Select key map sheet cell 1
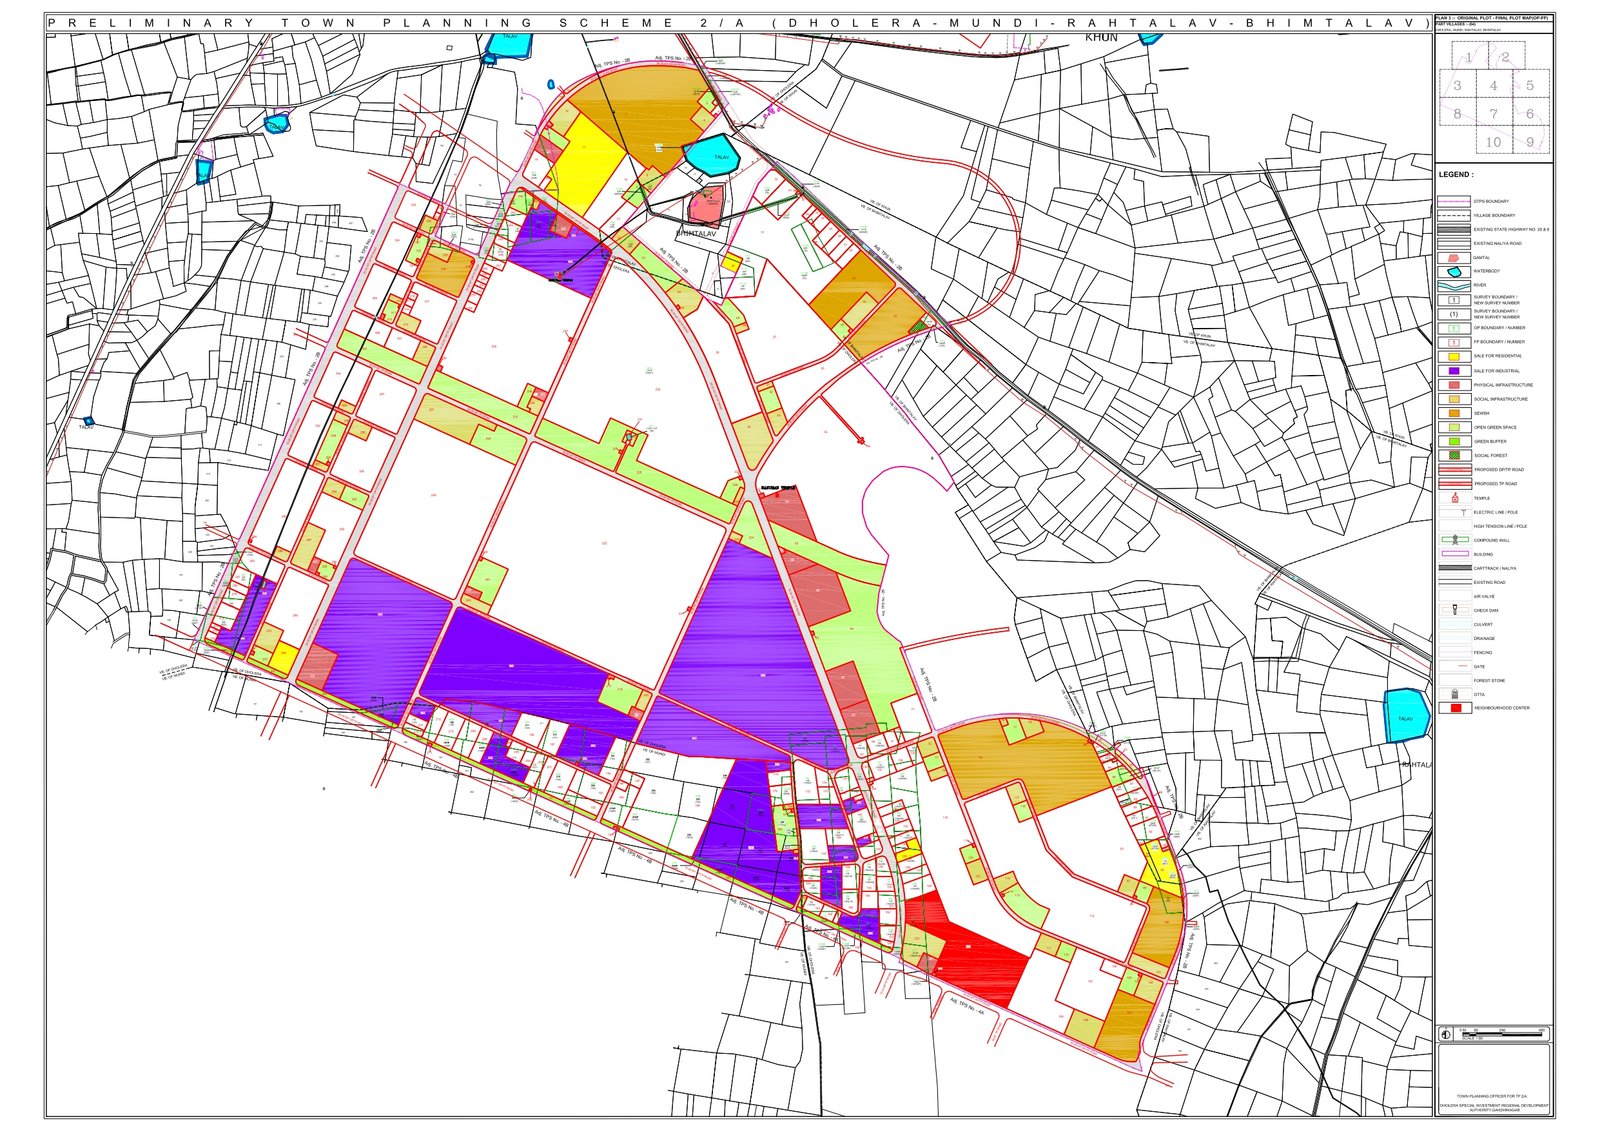 pyautogui.click(x=1469, y=56)
